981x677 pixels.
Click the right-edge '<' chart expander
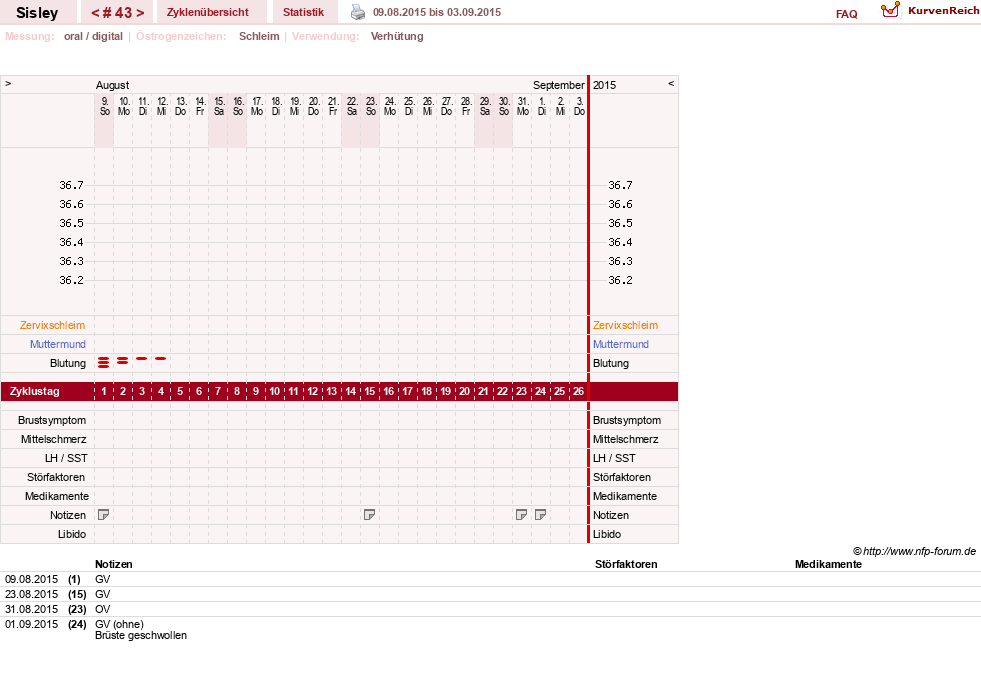click(x=671, y=83)
